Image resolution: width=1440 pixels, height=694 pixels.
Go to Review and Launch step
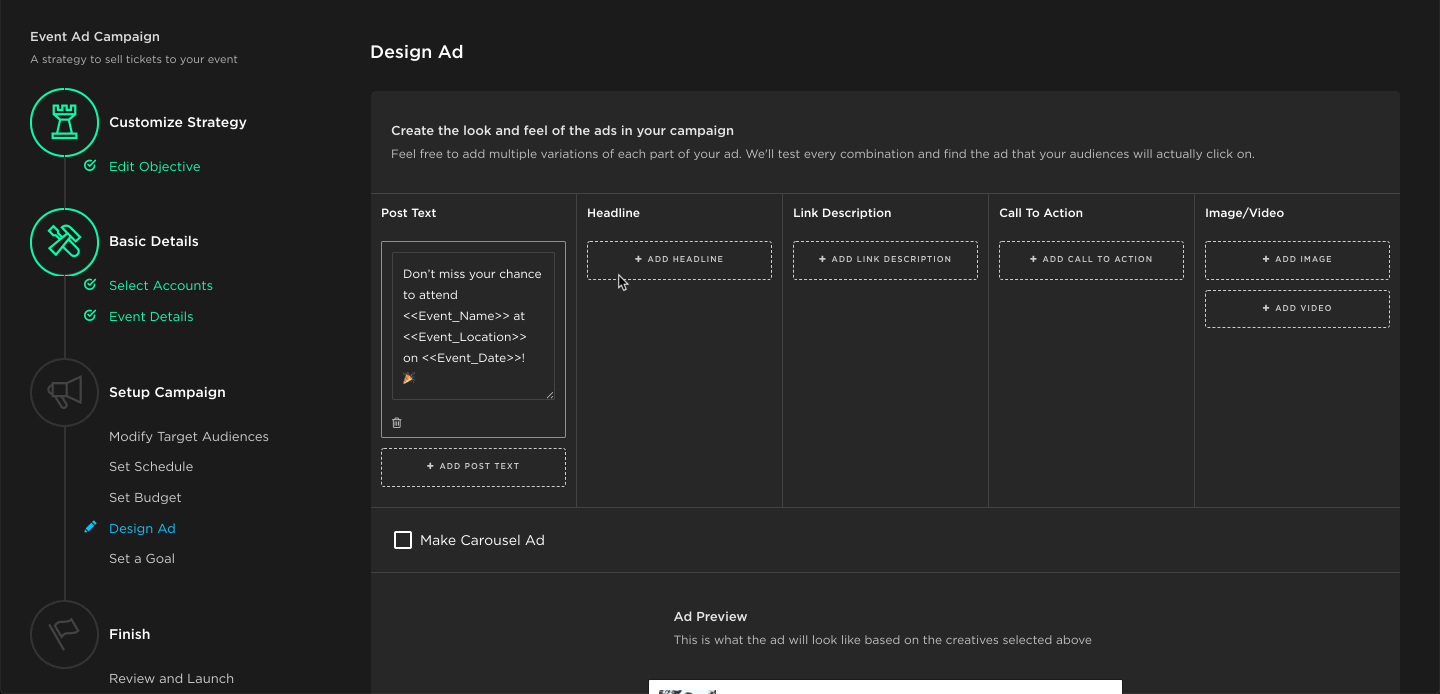click(x=171, y=678)
